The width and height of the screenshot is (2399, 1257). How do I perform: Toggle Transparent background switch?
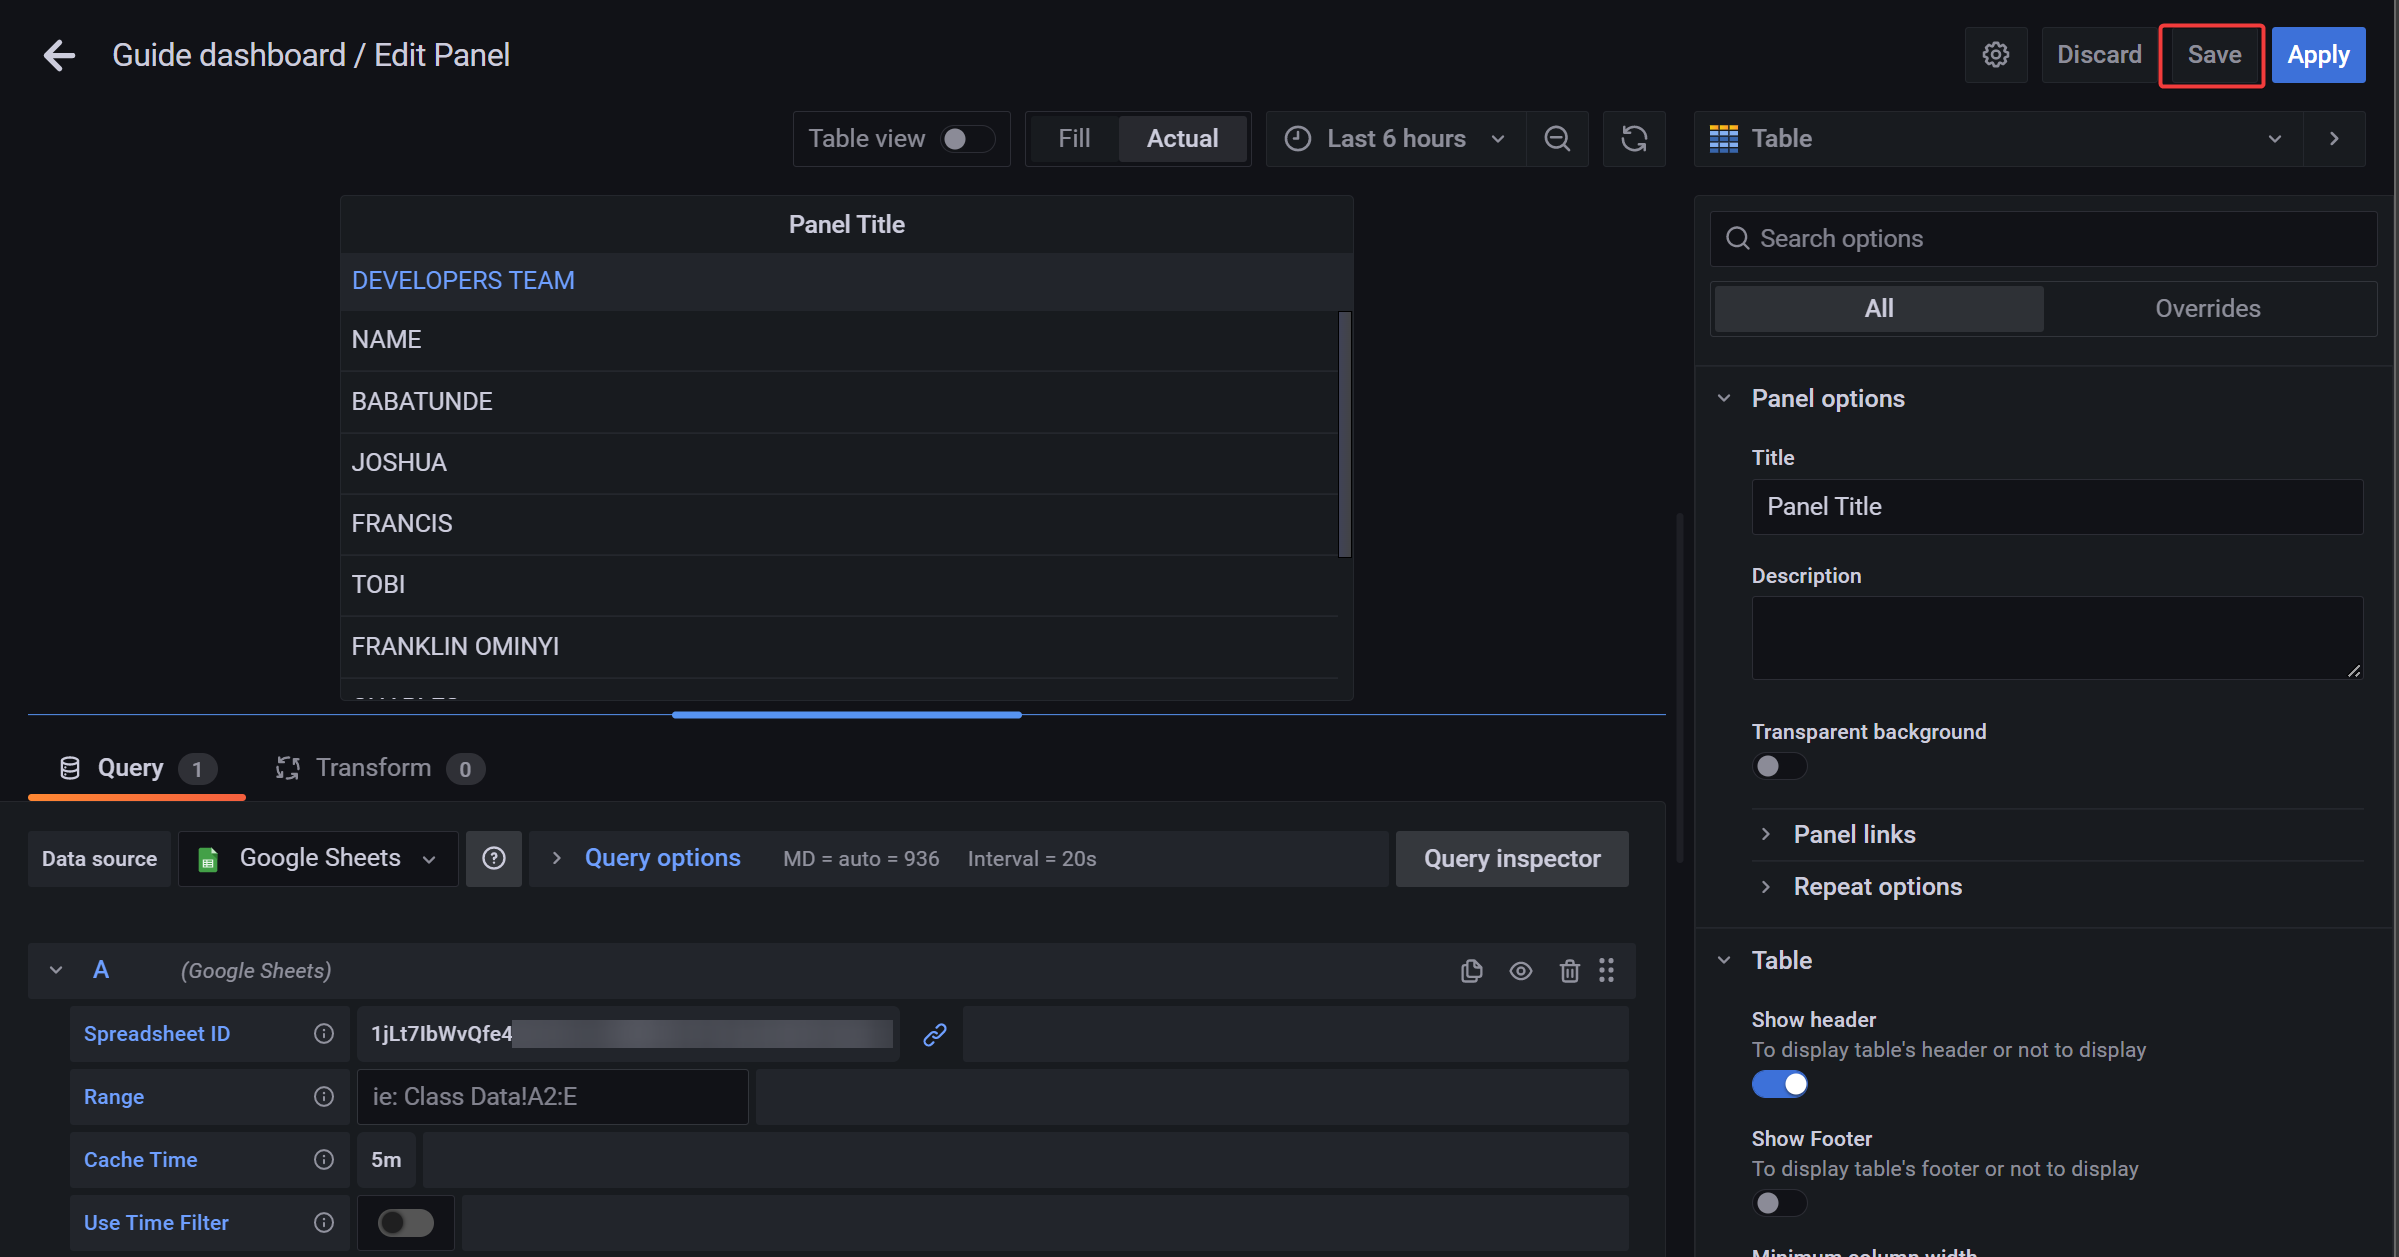coord(1779,766)
